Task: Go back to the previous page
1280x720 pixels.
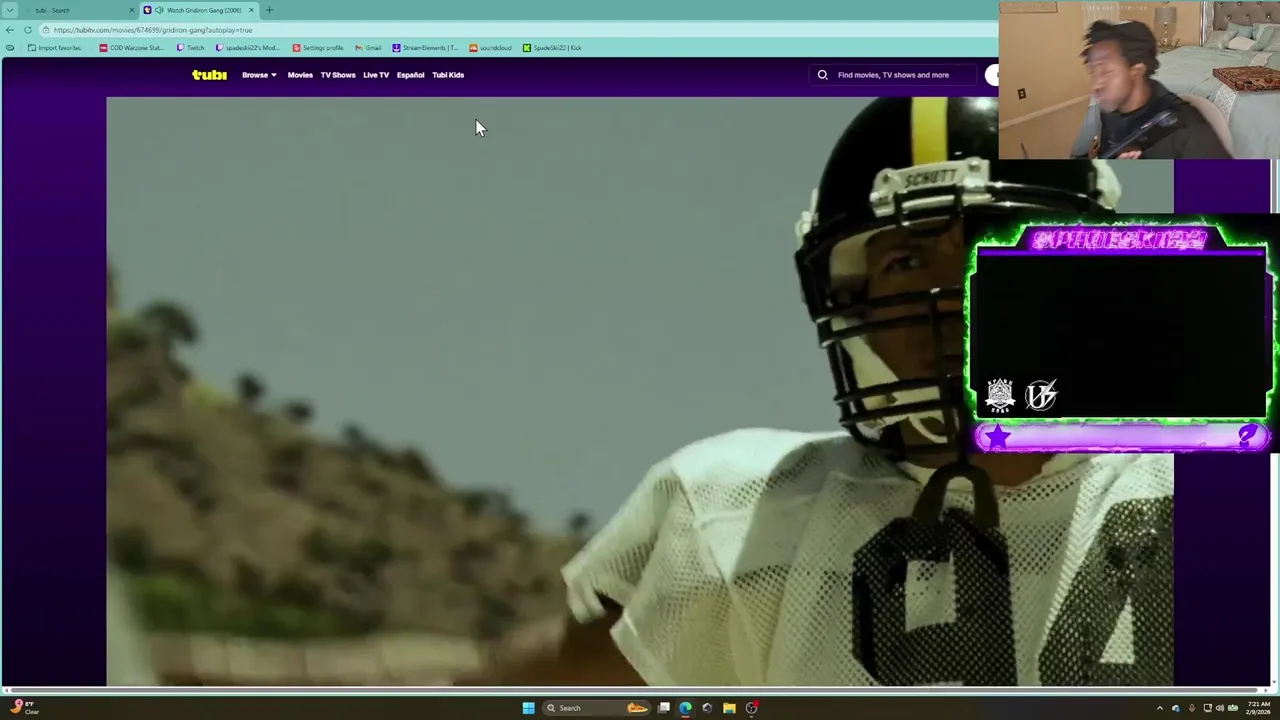Action: pyautogui.click(x=10, y=30)
